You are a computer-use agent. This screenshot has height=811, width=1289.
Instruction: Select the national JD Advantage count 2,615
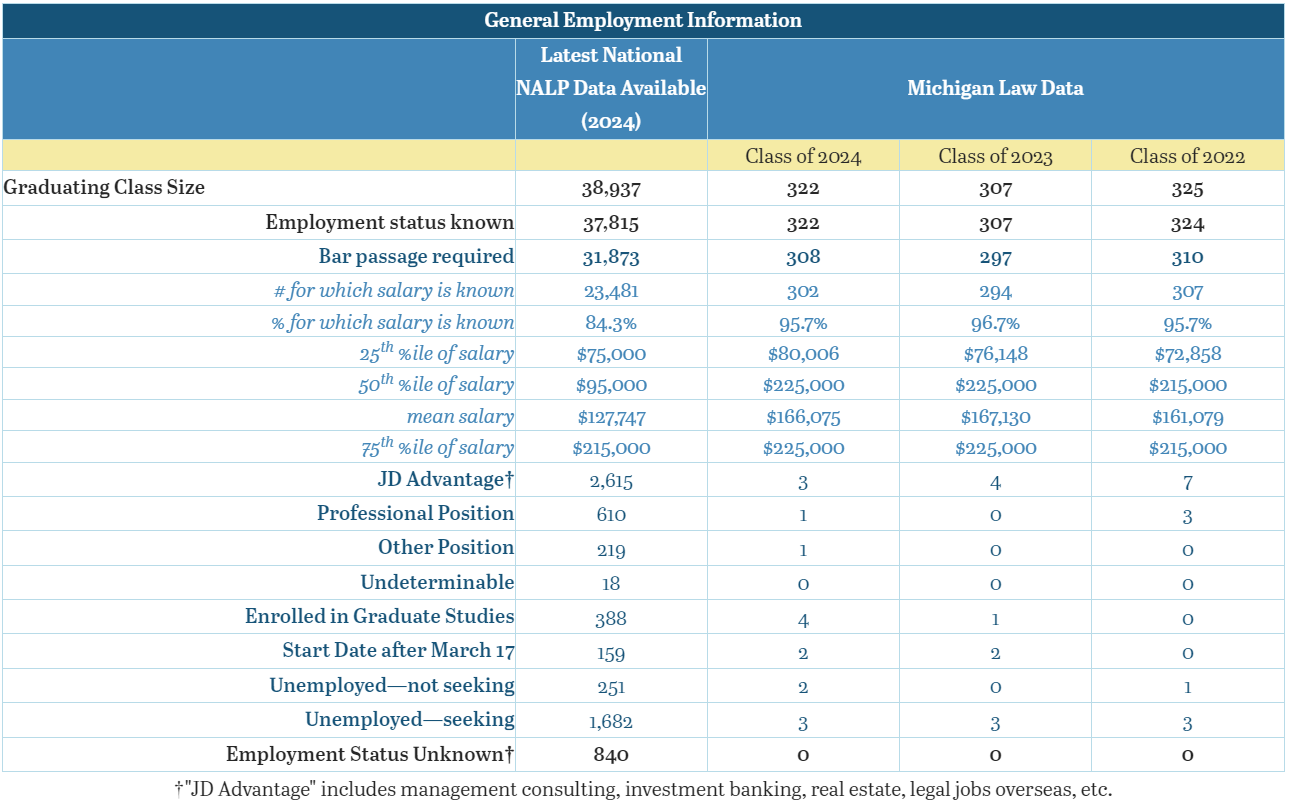611,482
